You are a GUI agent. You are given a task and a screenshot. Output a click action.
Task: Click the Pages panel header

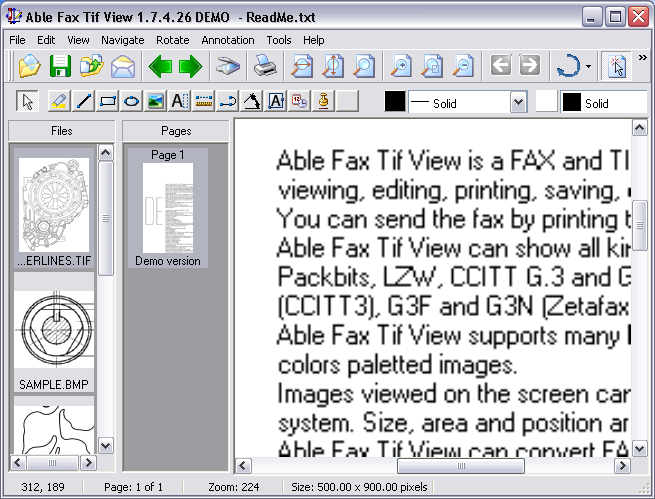176,131
